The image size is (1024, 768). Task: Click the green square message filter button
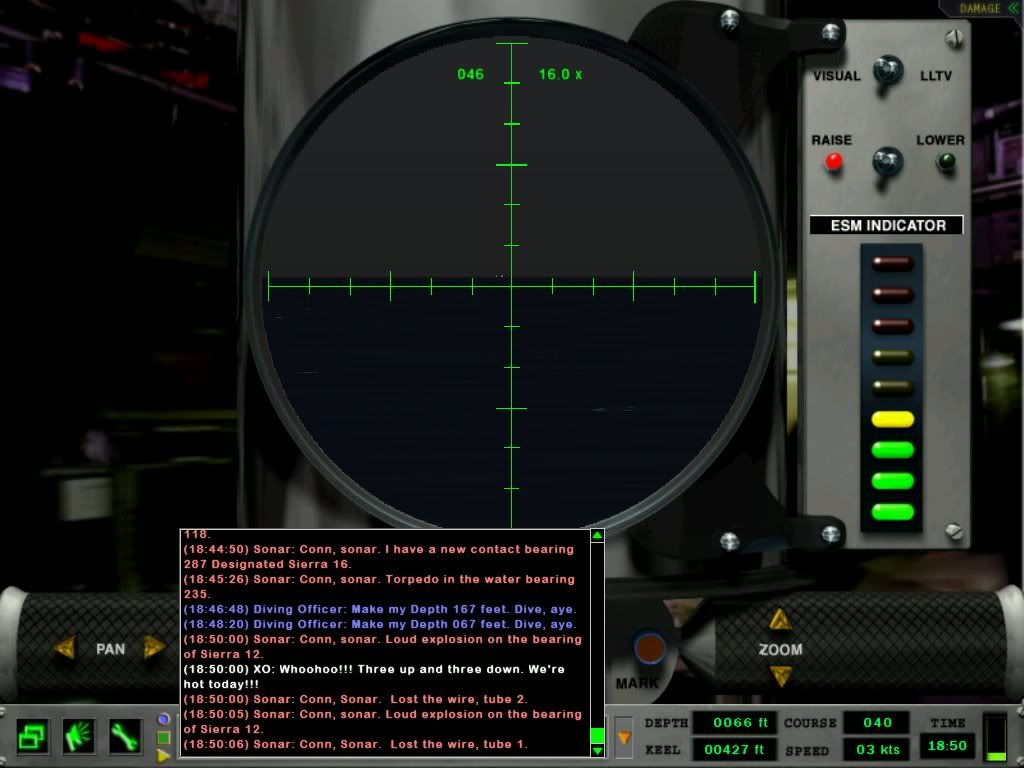click(164, 738)
